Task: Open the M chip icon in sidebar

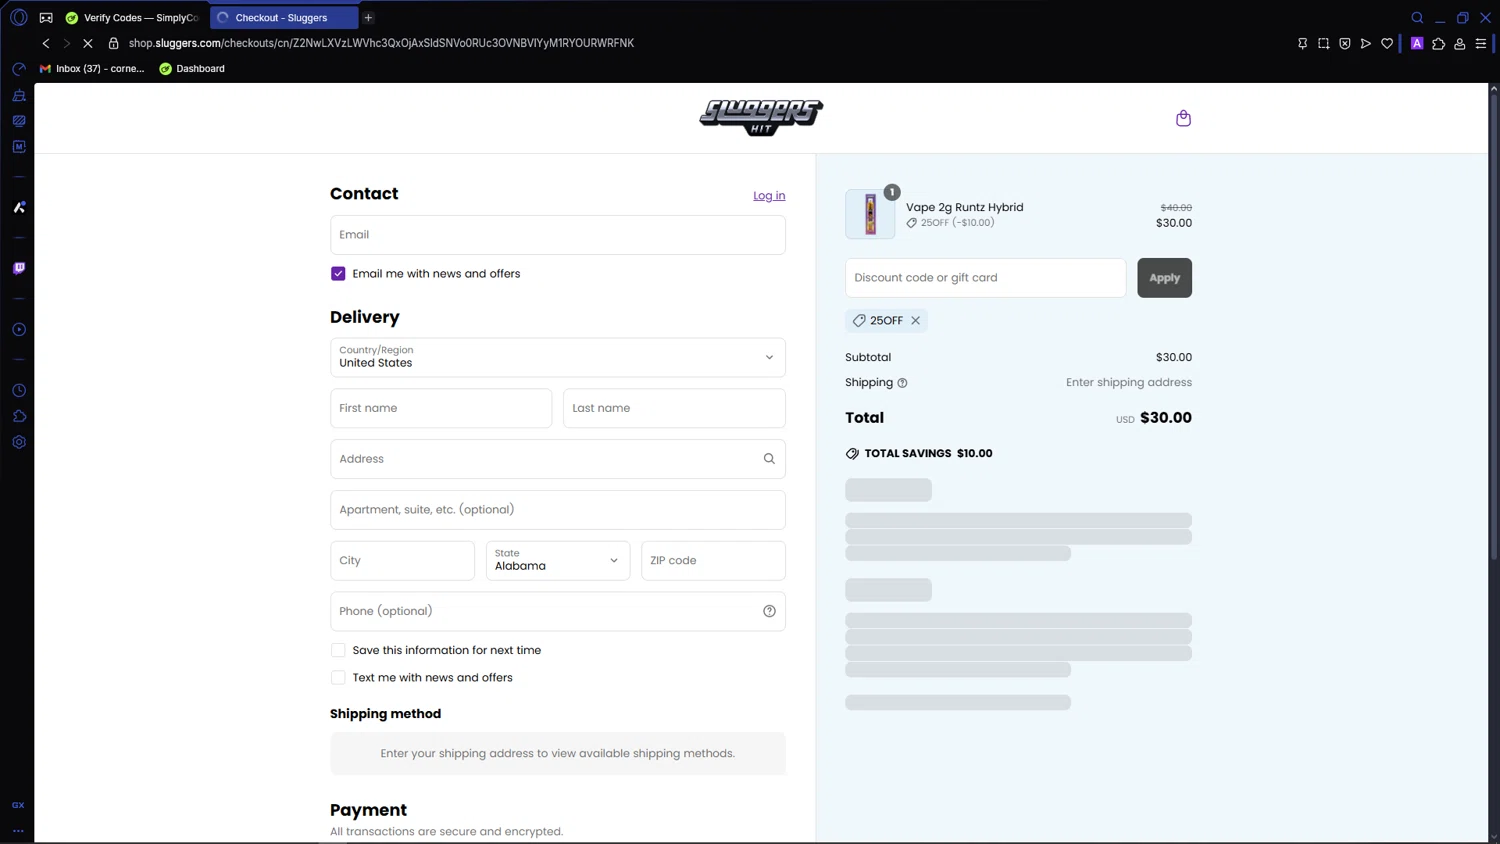Action: click(19, 147)
